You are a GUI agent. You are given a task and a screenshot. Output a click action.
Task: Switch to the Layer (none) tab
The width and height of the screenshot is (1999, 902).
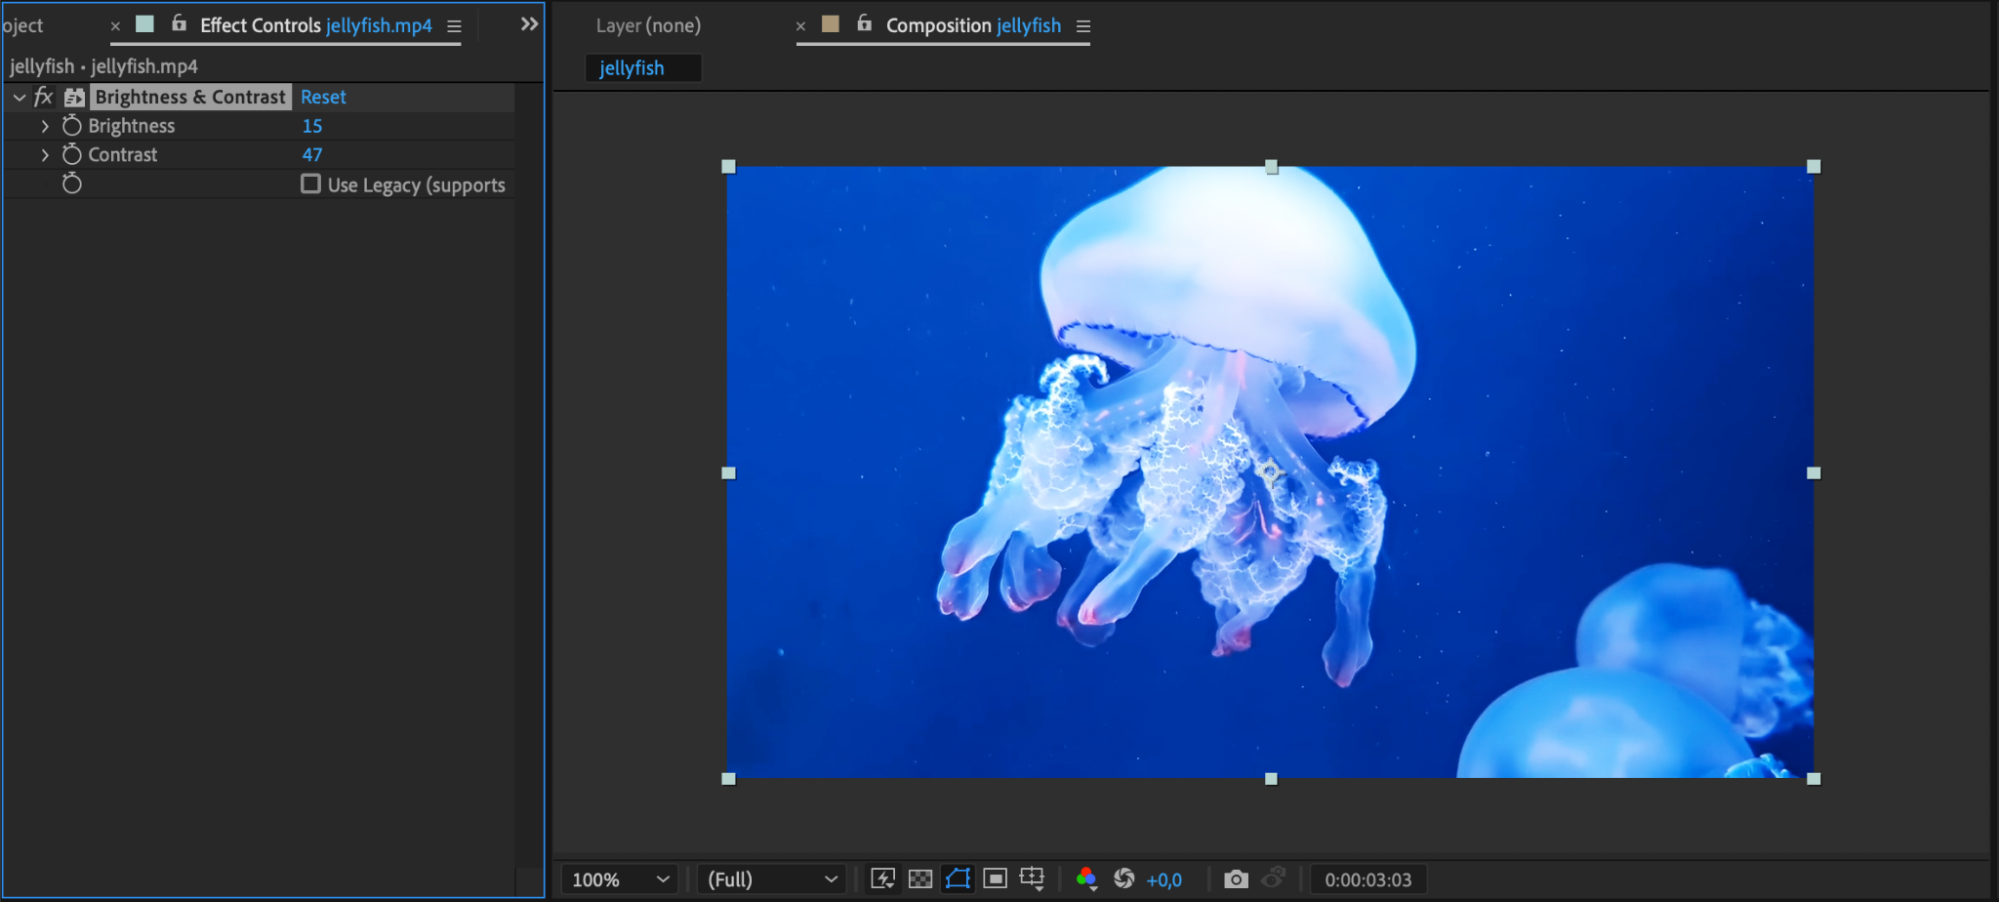tap(648, 26)
